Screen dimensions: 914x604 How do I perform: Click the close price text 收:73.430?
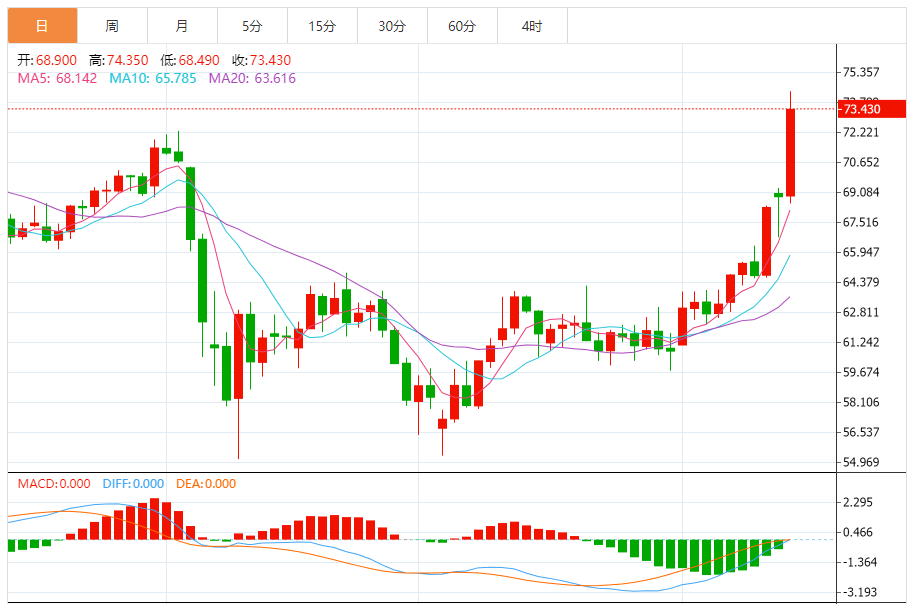tap(262, 60)
